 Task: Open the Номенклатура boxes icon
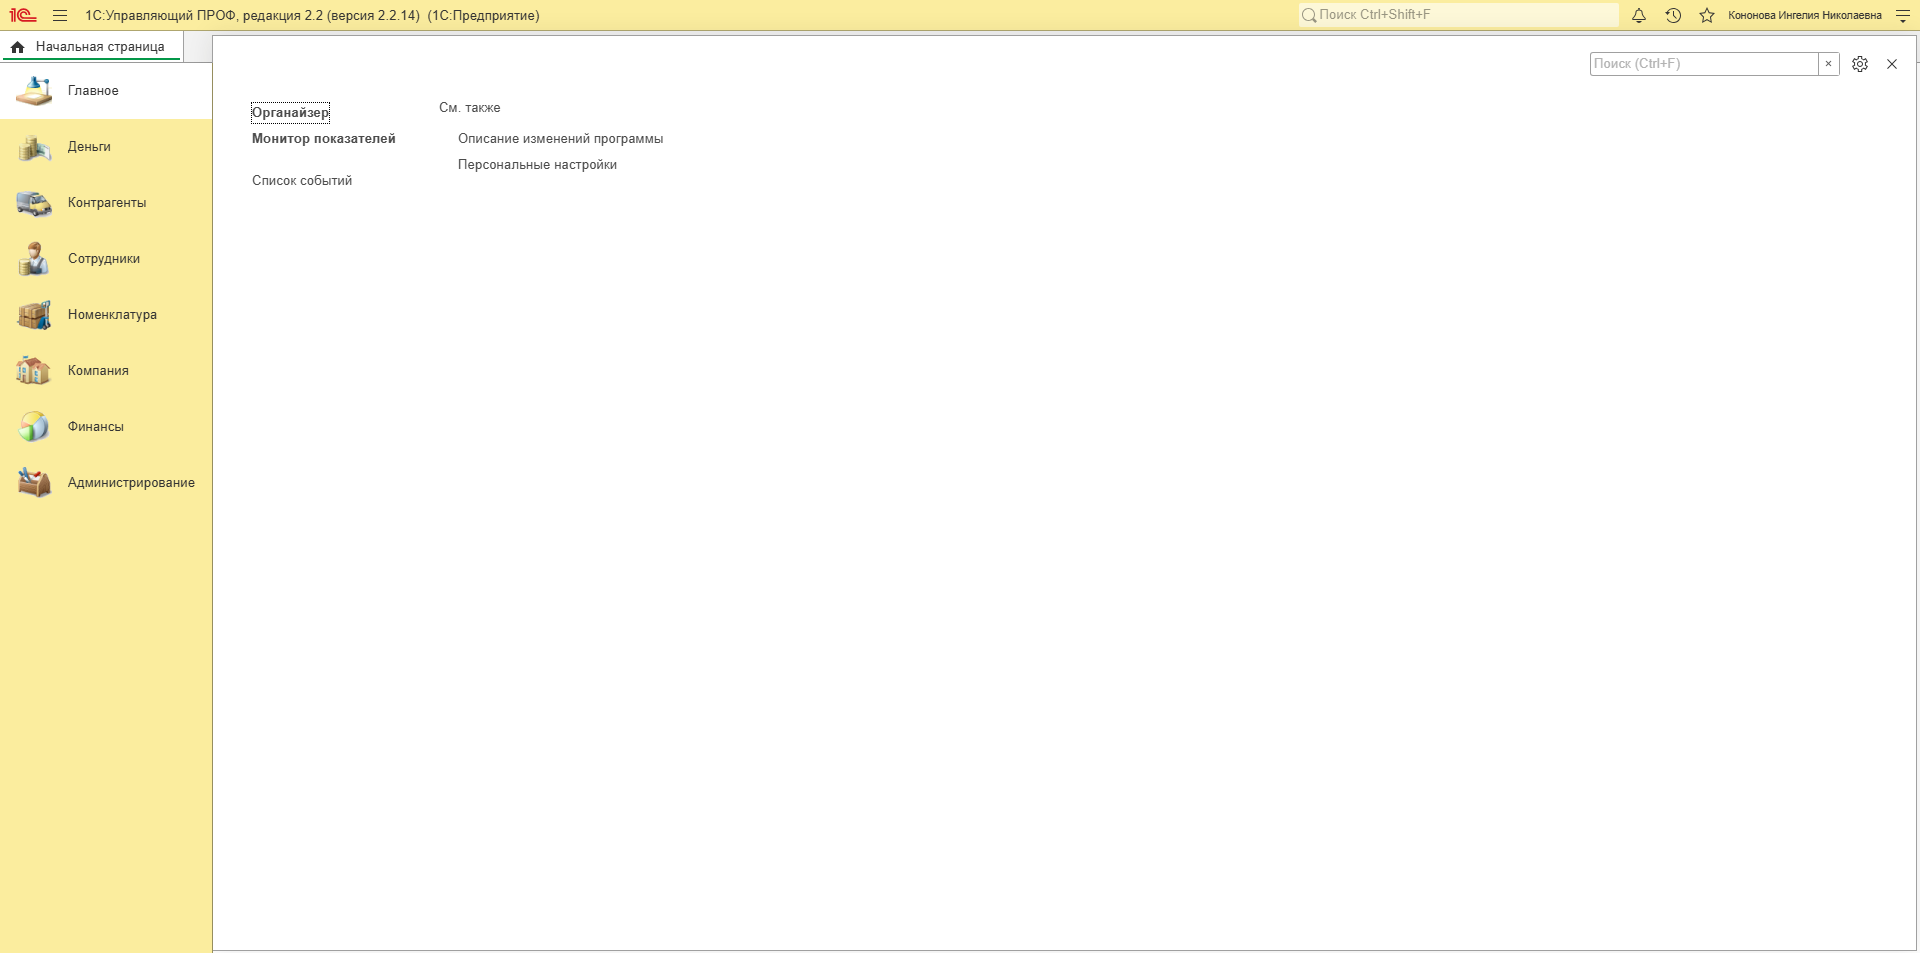[34, 315]
